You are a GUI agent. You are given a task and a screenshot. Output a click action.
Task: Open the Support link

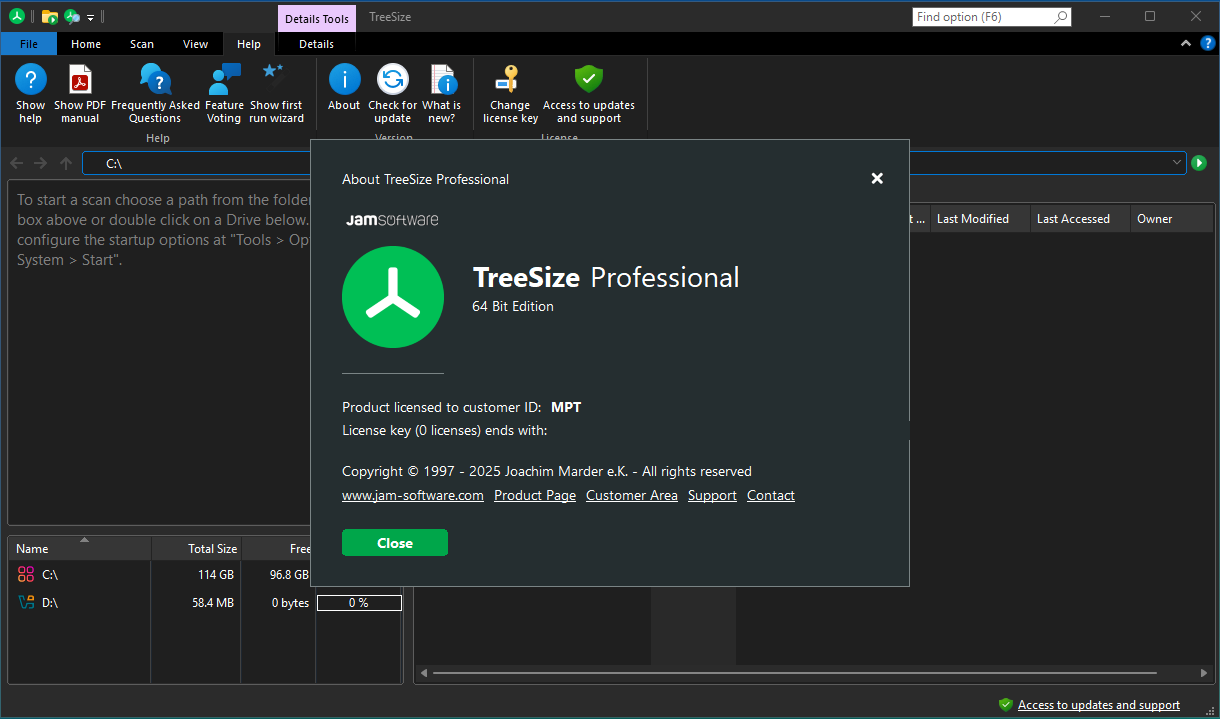click(712, 495)
